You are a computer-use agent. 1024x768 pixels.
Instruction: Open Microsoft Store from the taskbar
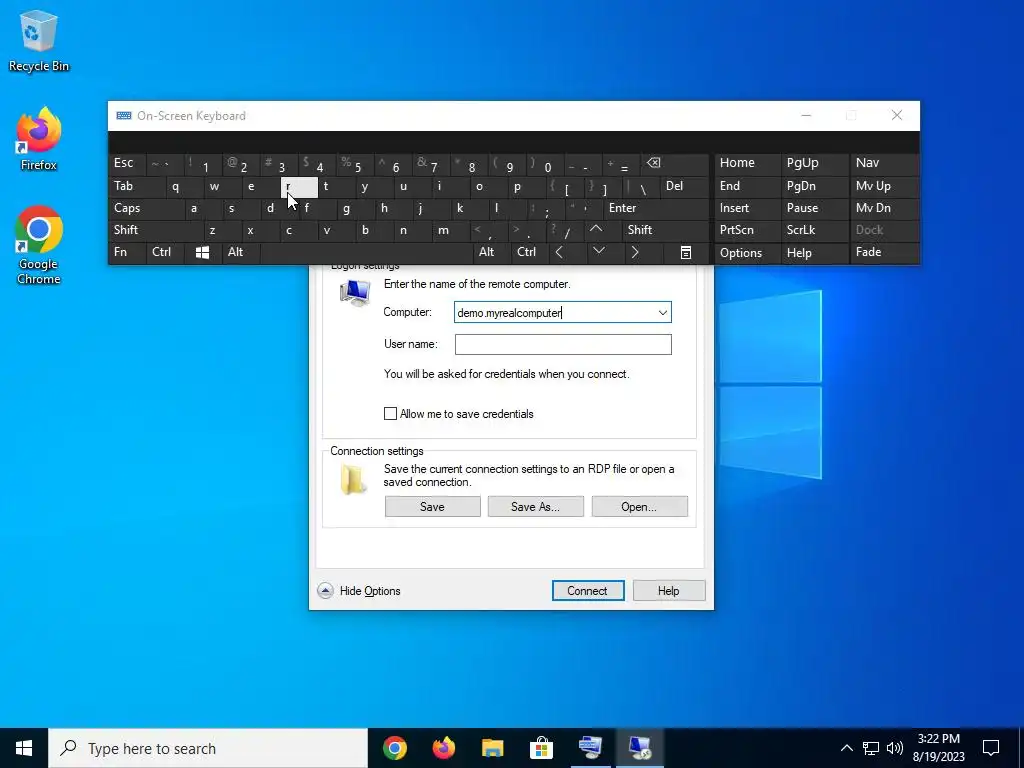(541, 748)
